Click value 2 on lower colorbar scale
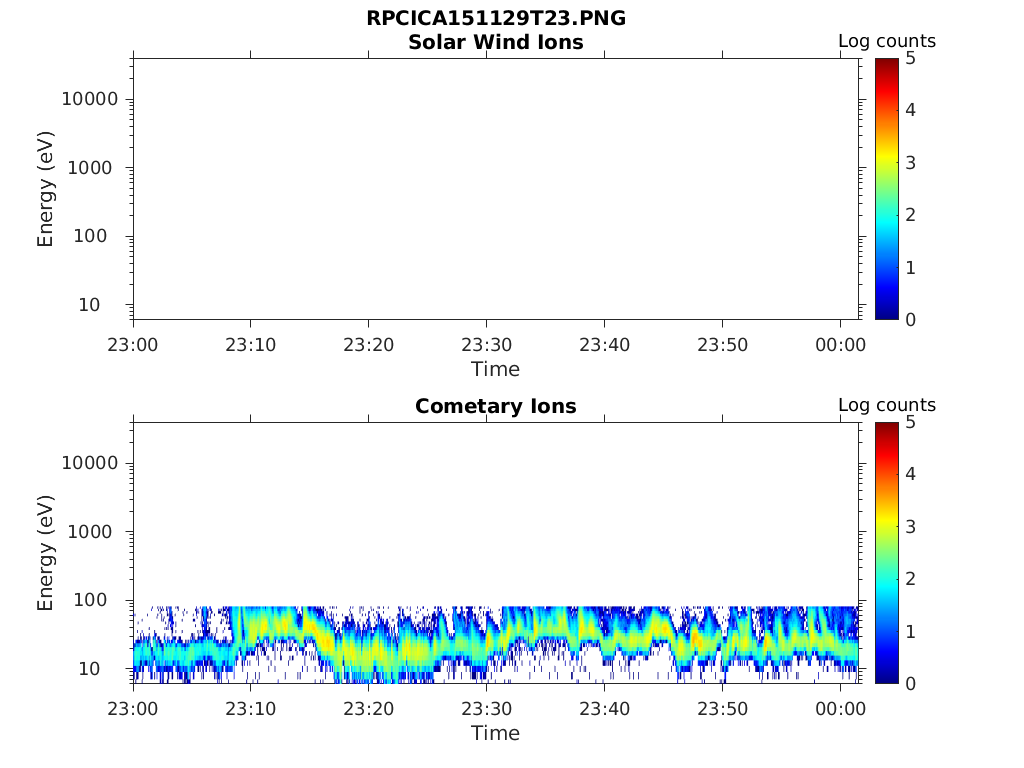This screenshot has height=768, width=1024. [x=910, y=579]
